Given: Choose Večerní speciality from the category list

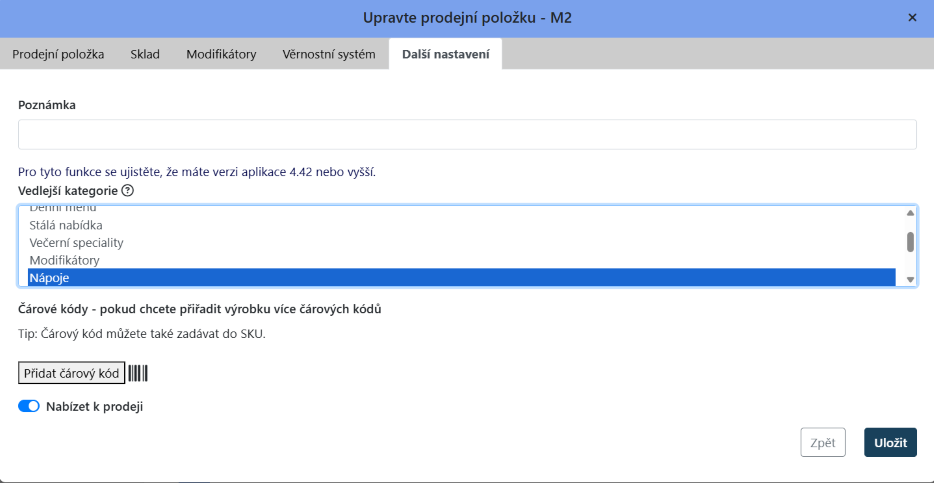Looking at the screenshot, I should click(x=76, y=243).
